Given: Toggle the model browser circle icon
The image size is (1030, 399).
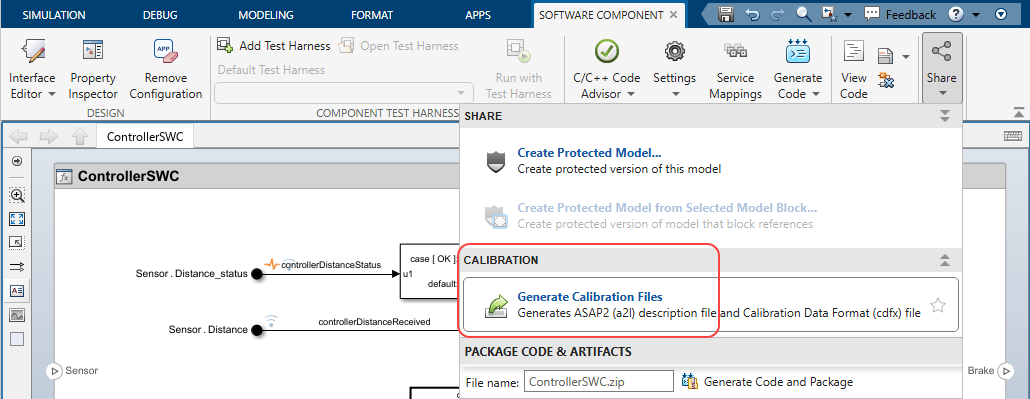Looking at the screenshot, I should tap(18, 161).
